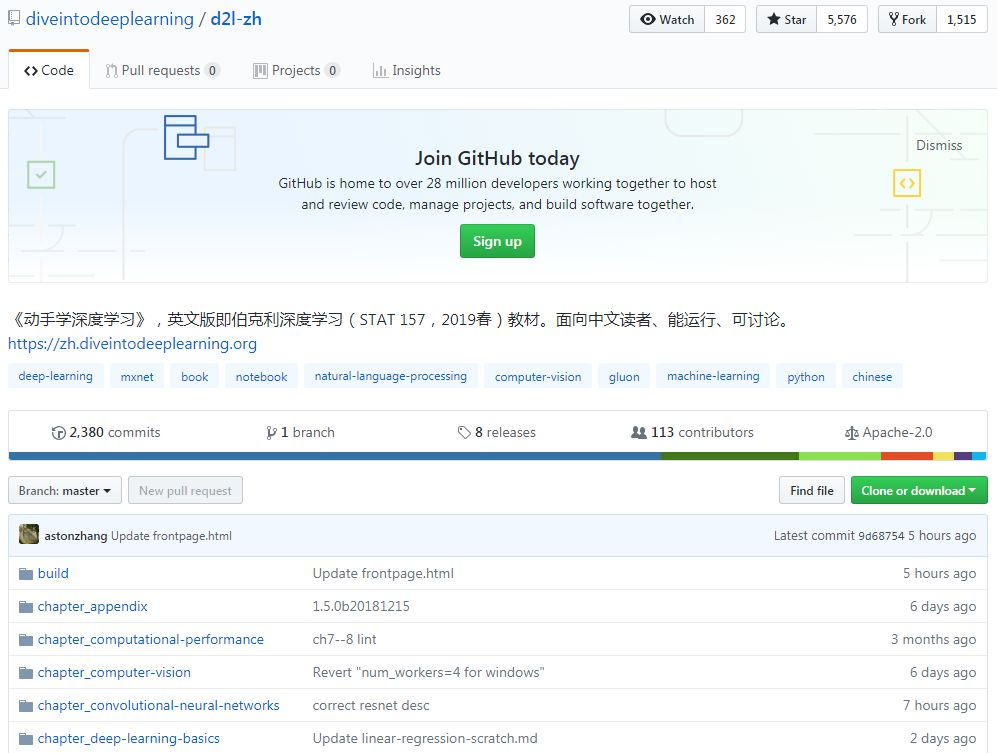Open the Branch: master dropdown

point(65,490)
